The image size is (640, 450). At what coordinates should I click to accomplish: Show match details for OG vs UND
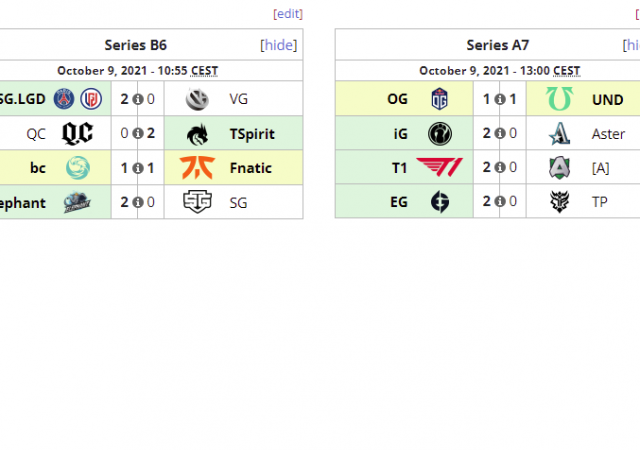point(500,99)
